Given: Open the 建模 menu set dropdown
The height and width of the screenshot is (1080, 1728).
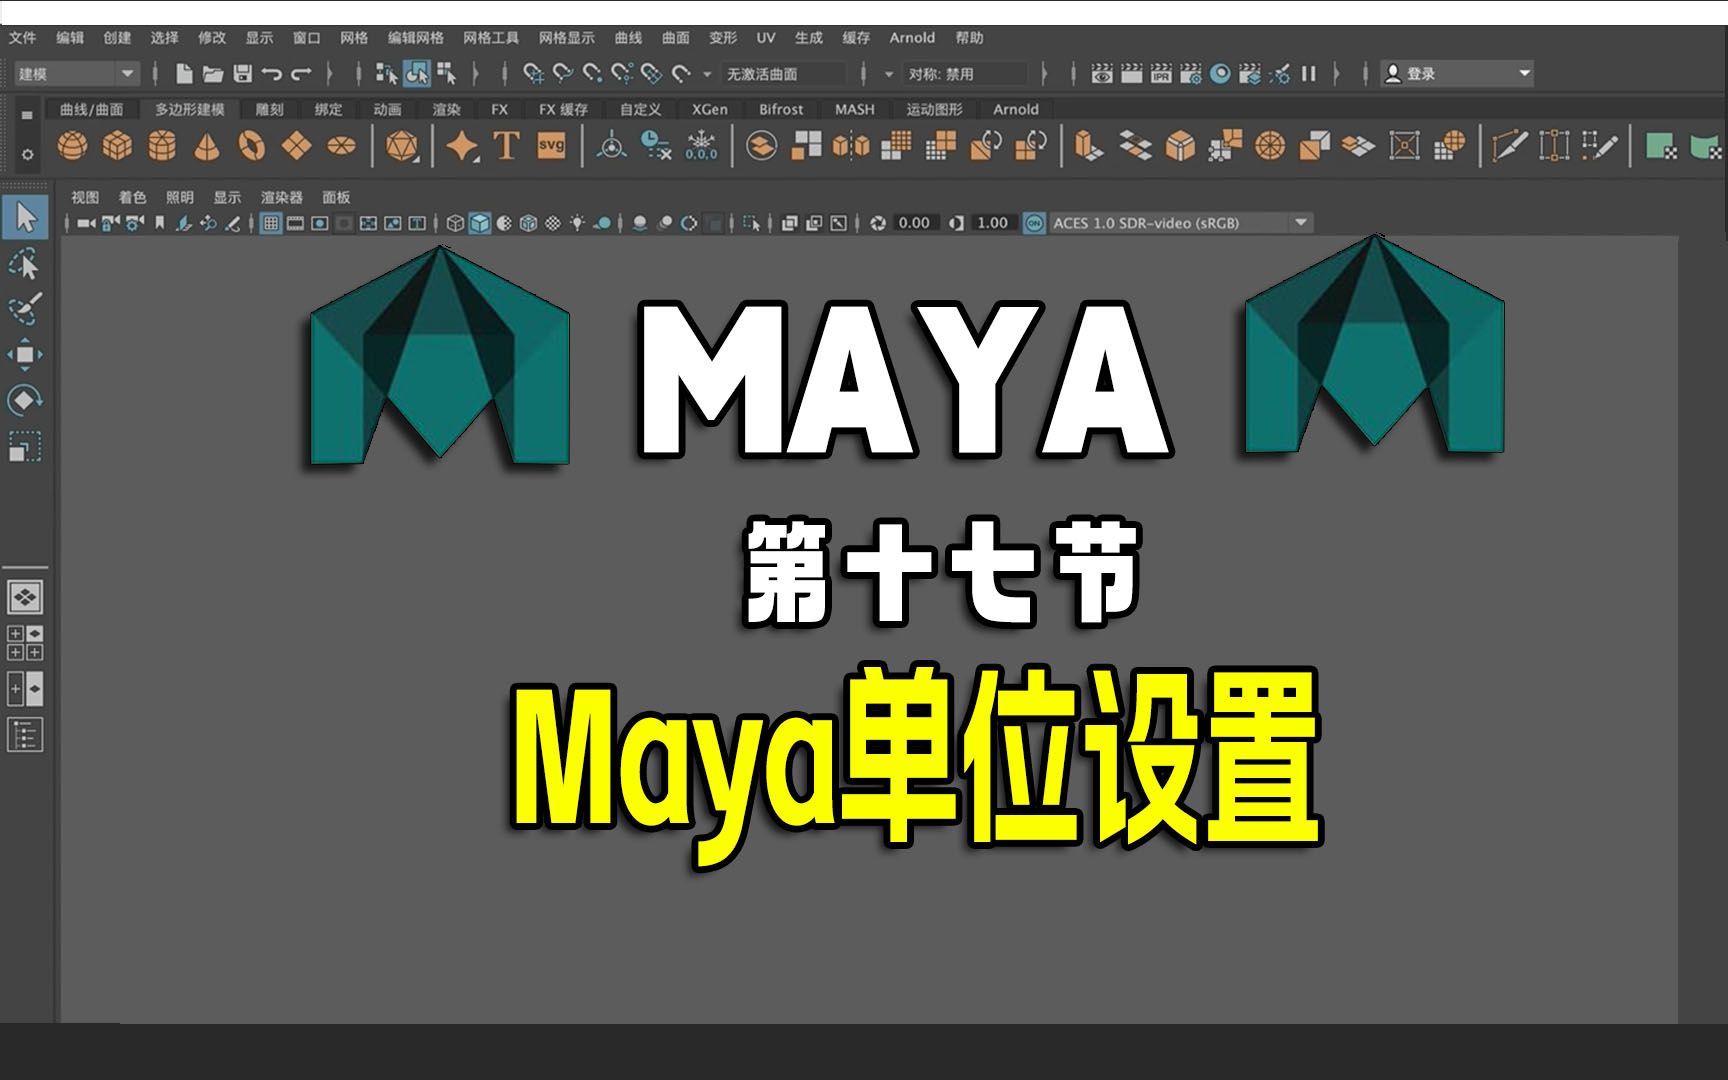Looking at the screenshot, I should (x=75, y=73).
